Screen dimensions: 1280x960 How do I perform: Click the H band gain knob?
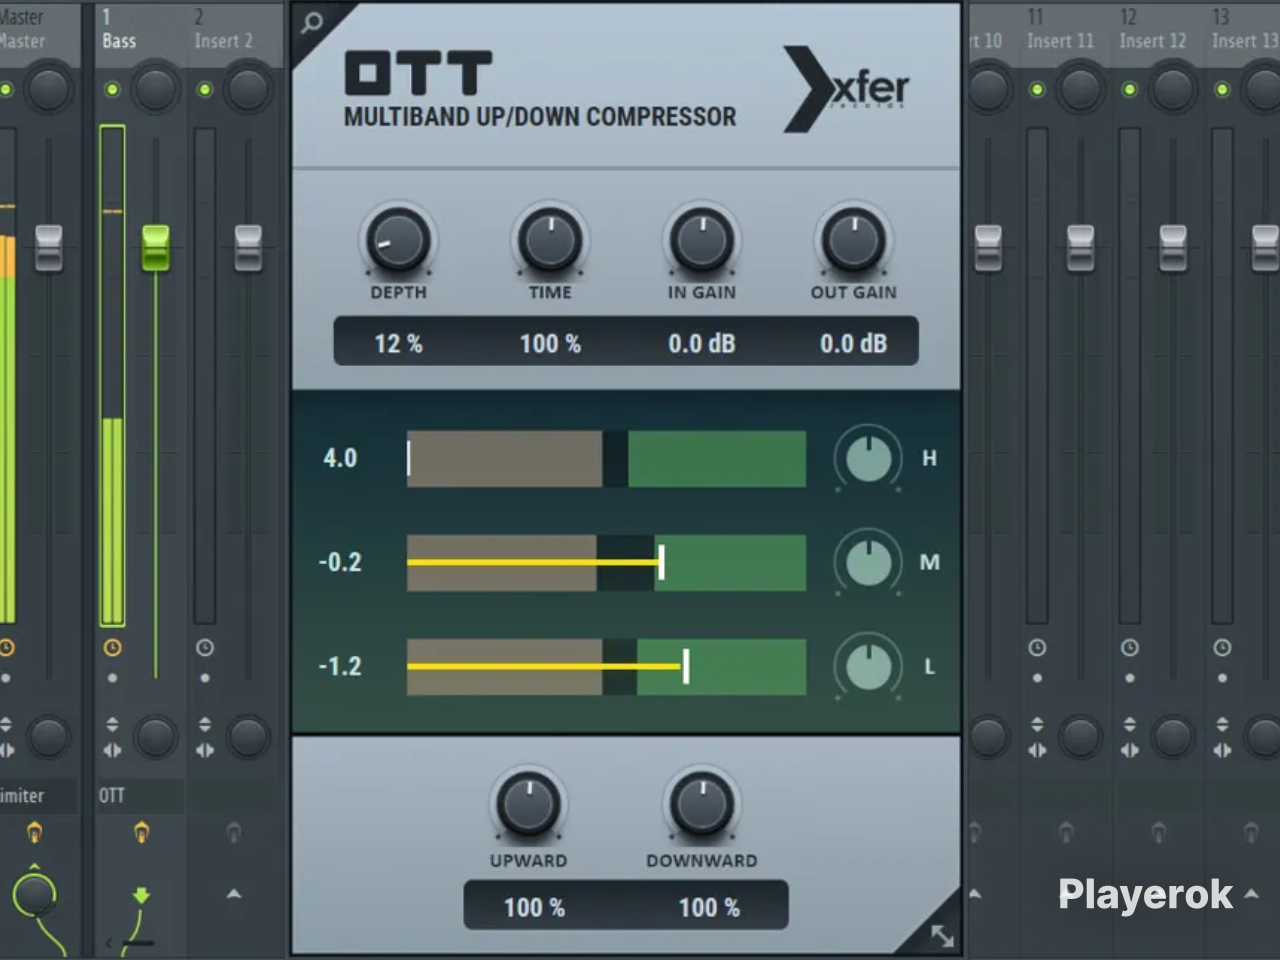pos(868,458)
